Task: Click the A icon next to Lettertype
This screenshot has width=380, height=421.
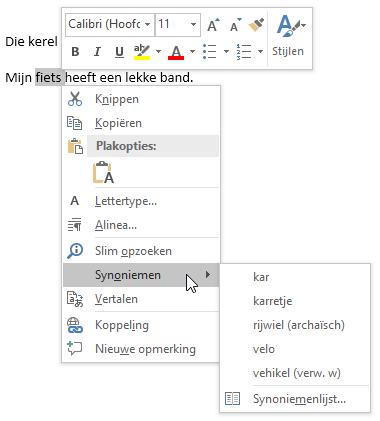Action: pyautogui.click(x=75, y=201)
